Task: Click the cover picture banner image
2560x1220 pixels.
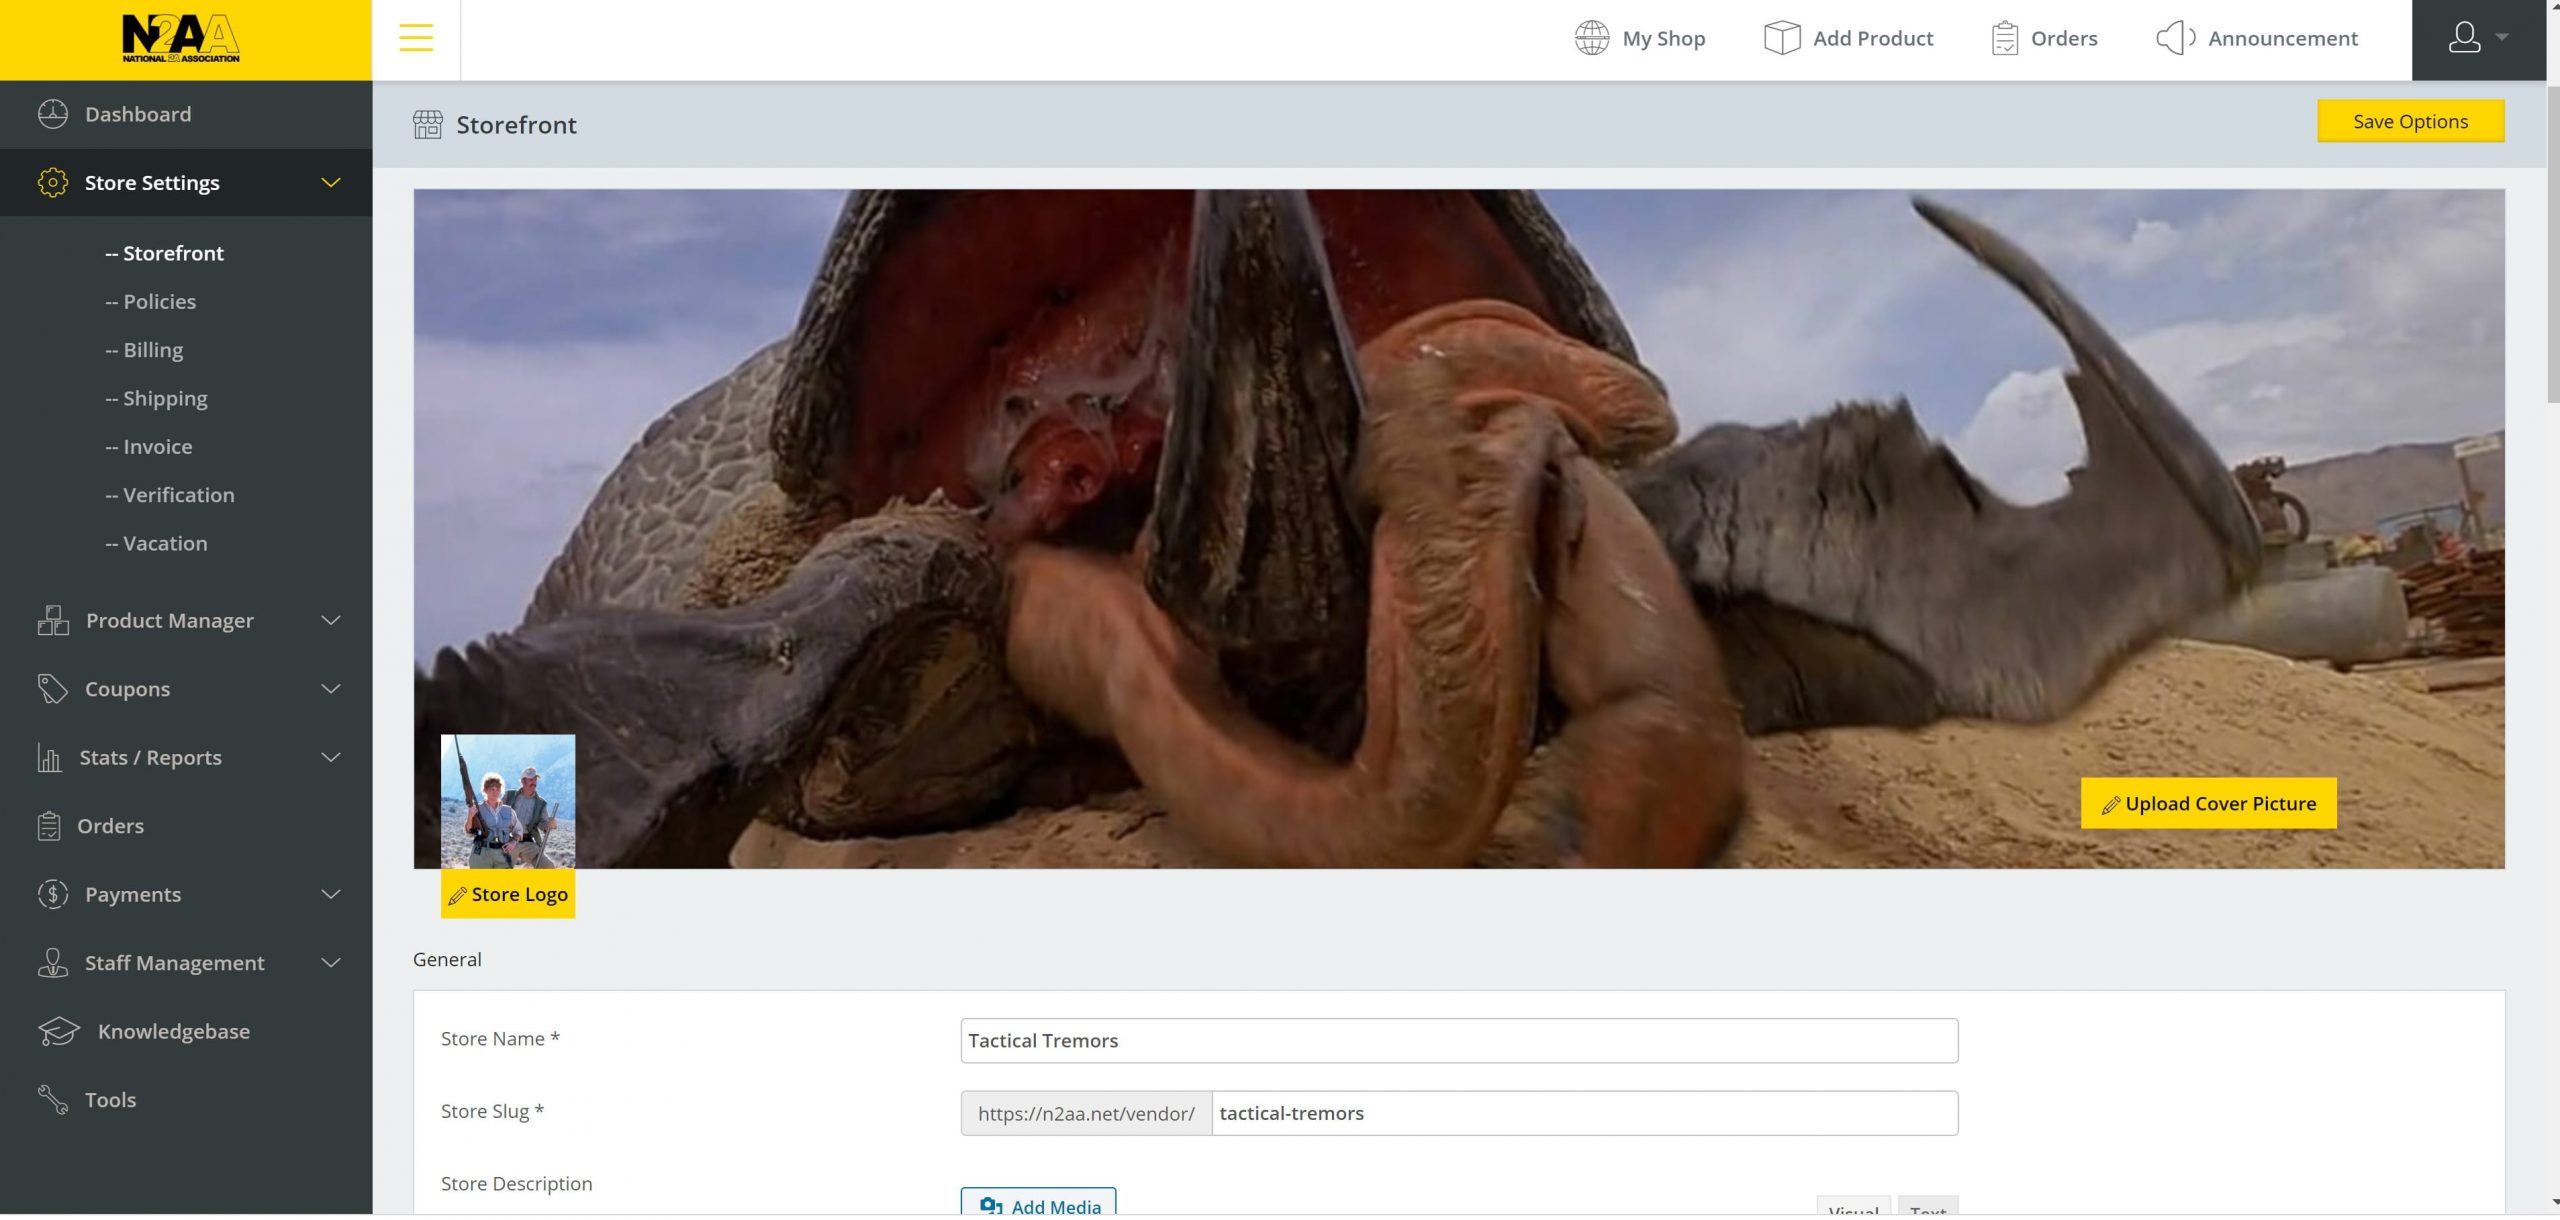Action: click(x=1459, y=529)
